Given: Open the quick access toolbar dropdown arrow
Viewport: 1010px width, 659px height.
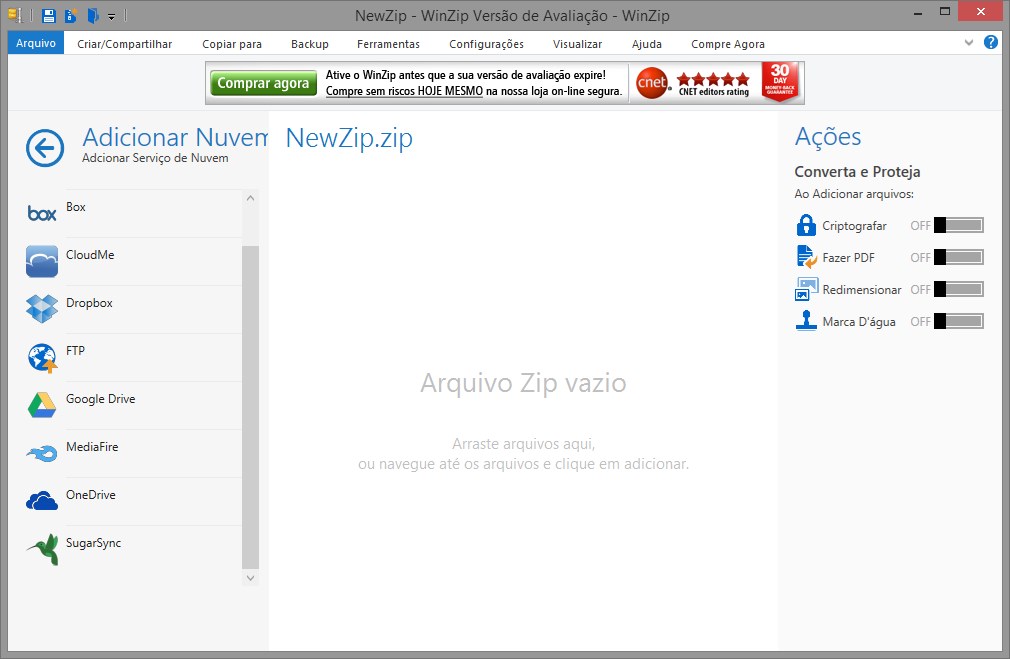Looking at the screenshot, I should [x=111, y=17].
